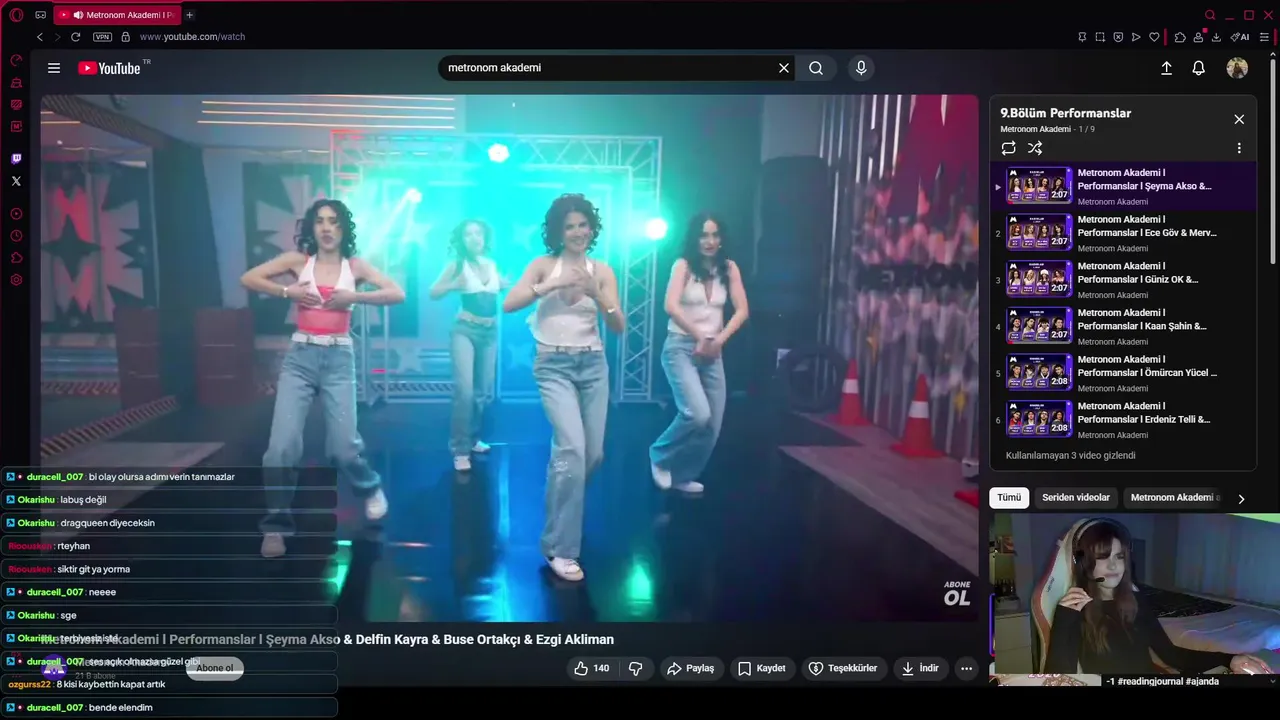
Task: Play playlist video Ömürcan Yücel
Action: [1124, 373]
